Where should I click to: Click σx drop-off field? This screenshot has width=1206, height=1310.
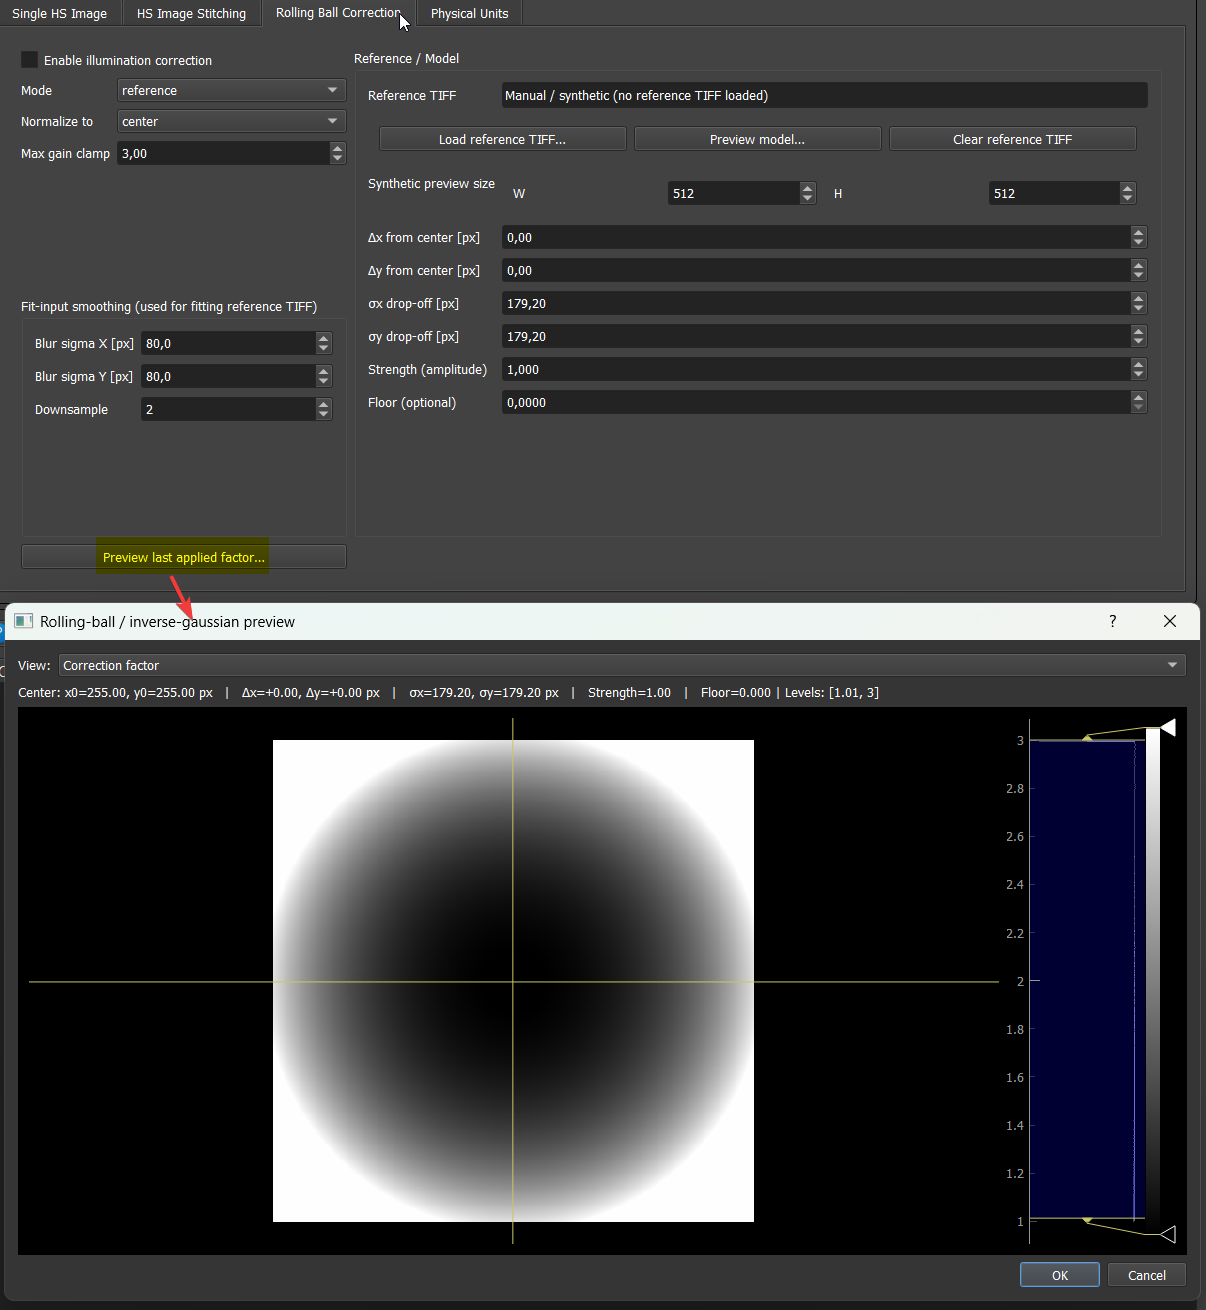click(816, 303)
